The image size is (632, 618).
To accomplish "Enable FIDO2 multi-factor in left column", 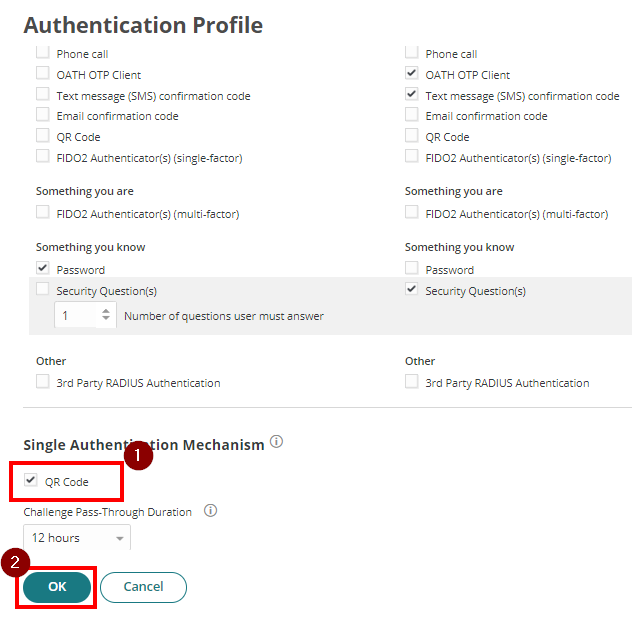I will (43, 212).
